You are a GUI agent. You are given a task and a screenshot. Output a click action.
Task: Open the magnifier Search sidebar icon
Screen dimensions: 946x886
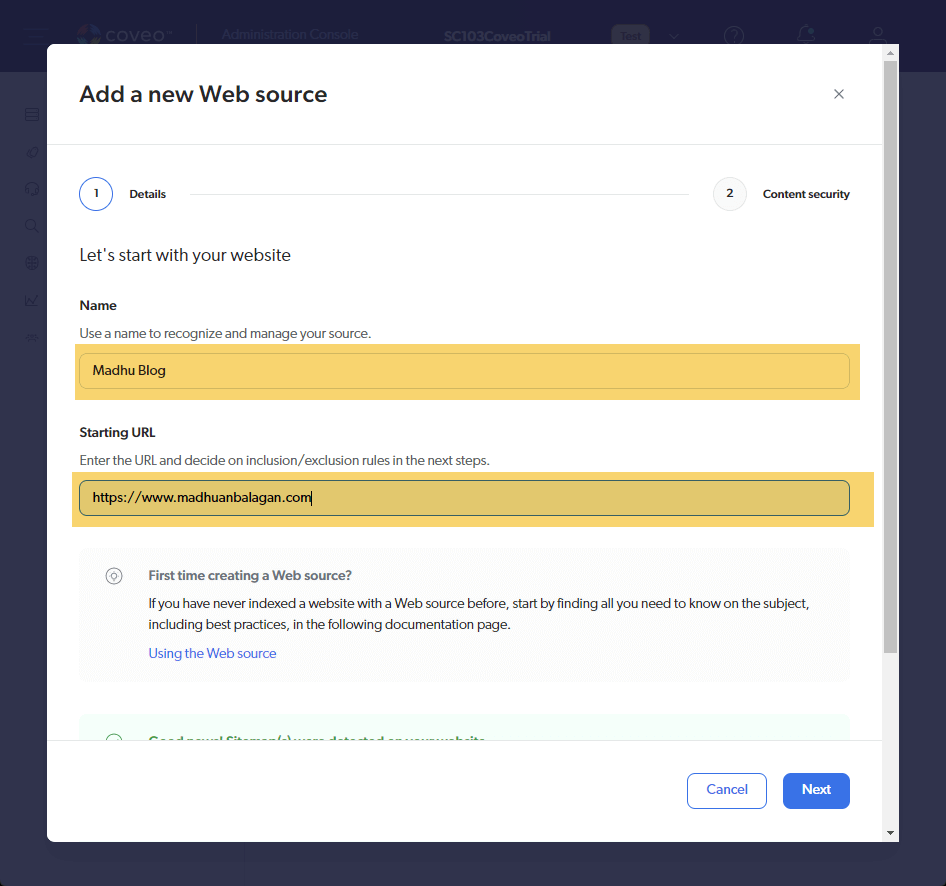32,226
